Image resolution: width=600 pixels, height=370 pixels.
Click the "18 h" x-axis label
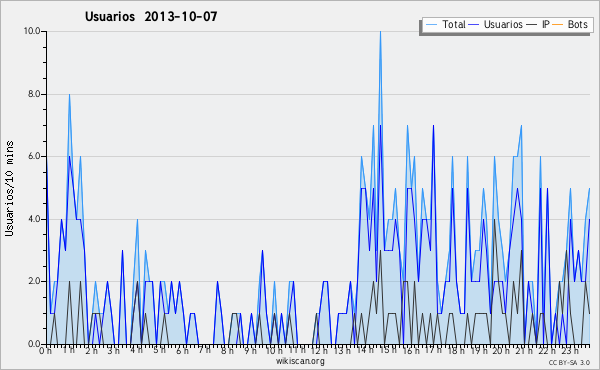(456, 351)
